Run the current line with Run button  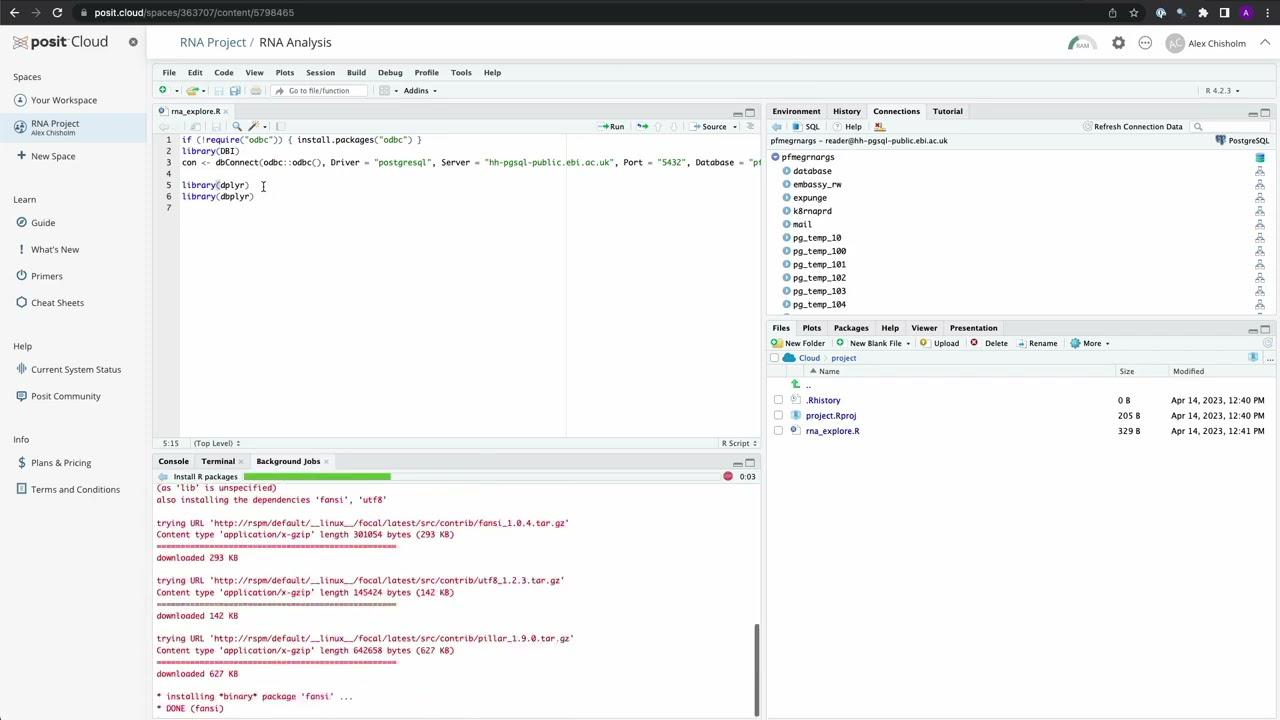click(613, 126)
